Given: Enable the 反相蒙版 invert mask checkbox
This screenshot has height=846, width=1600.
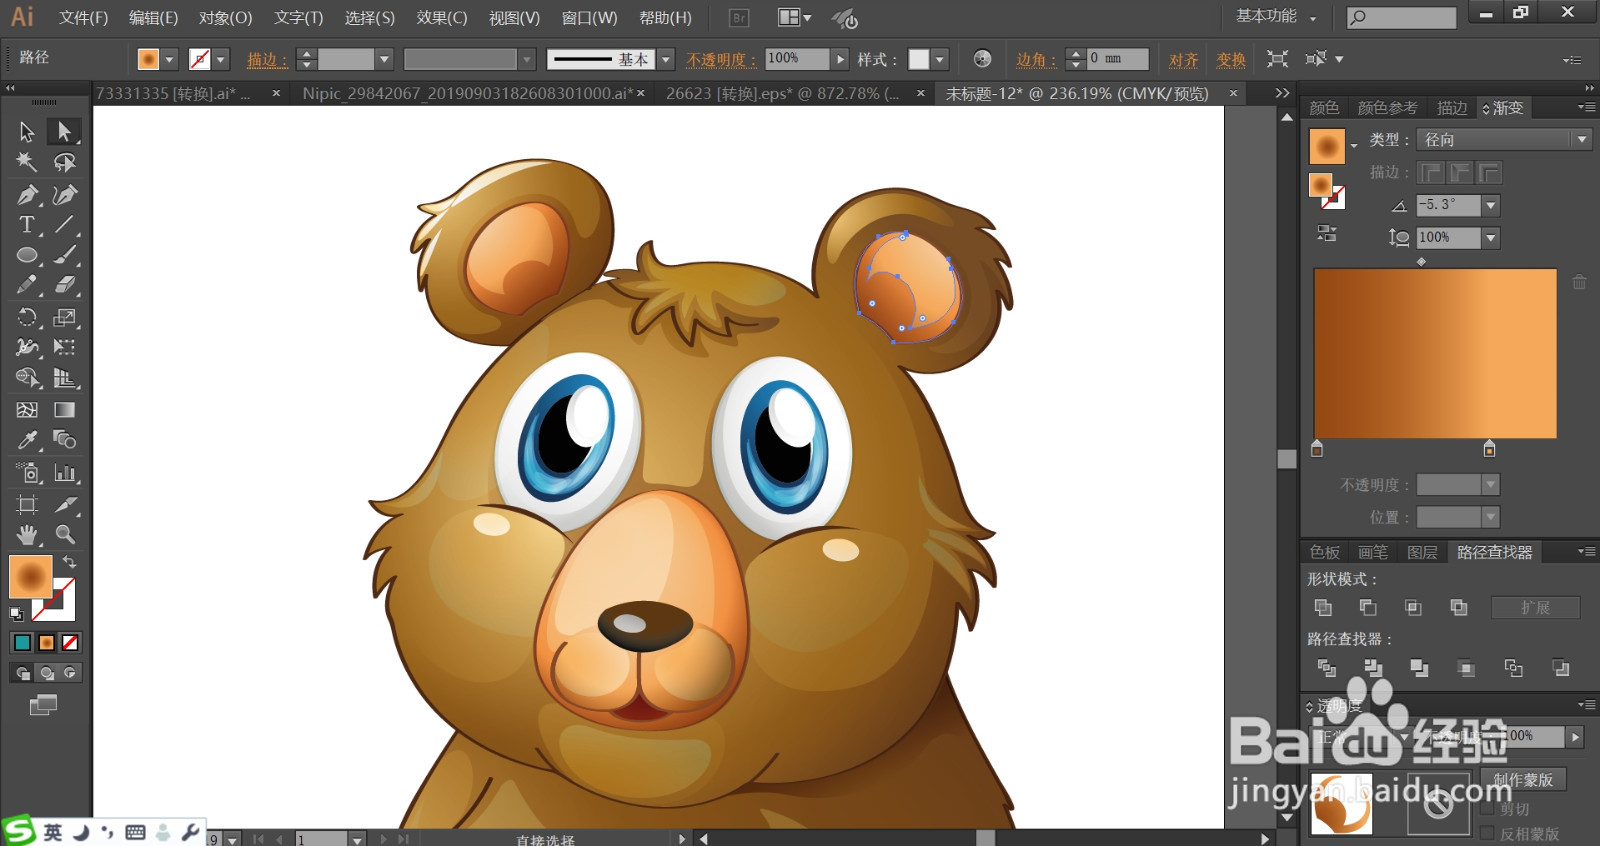Looking at the screenshot, I should pyautogui.click(x=1487, y=833).
